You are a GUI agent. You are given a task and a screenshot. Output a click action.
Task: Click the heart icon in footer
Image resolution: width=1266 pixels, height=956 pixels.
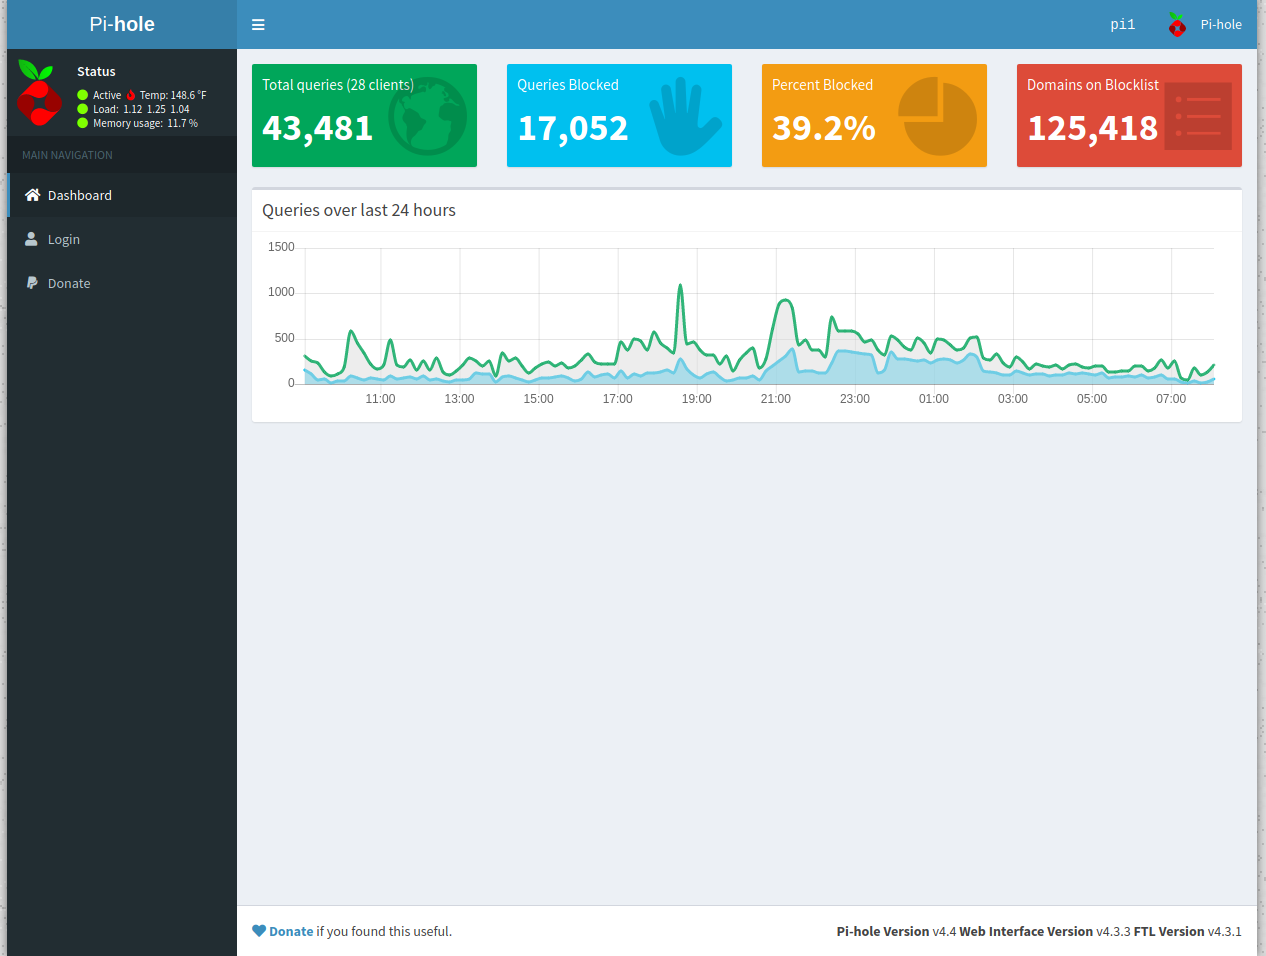[259, 931]
